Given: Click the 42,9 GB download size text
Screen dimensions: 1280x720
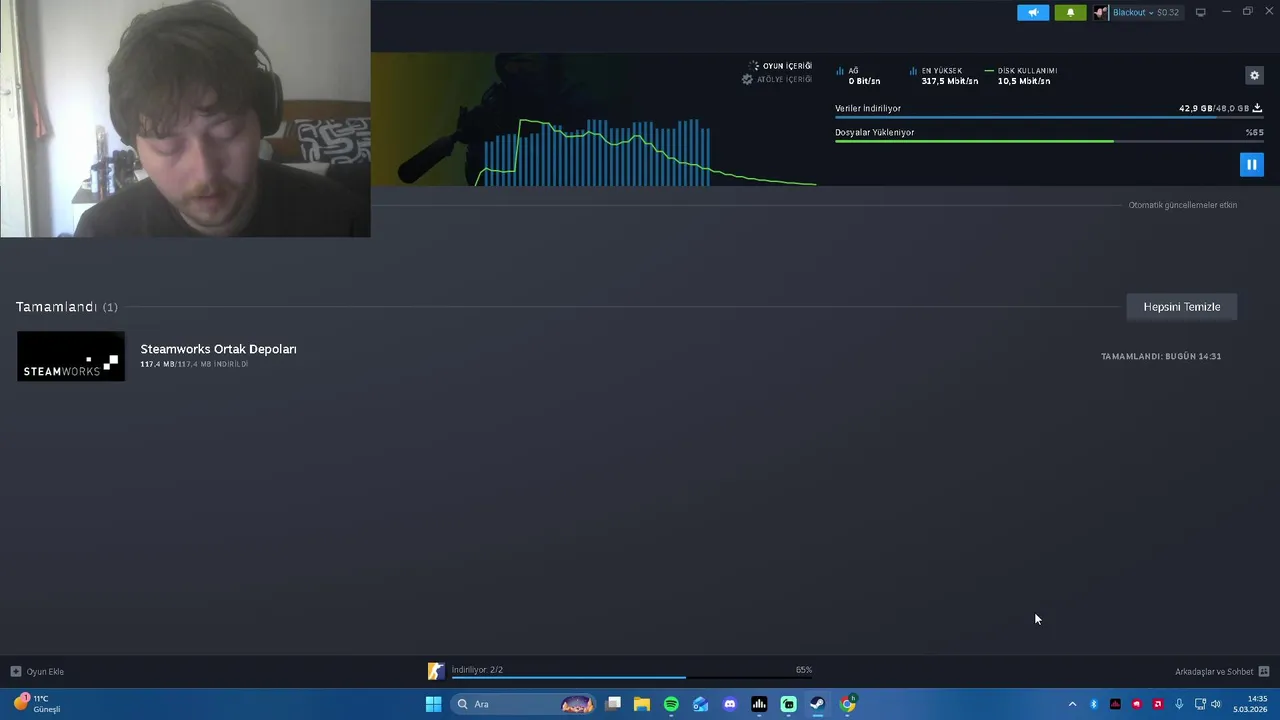Looking at the screenshot, I should tap(1195, 108).
